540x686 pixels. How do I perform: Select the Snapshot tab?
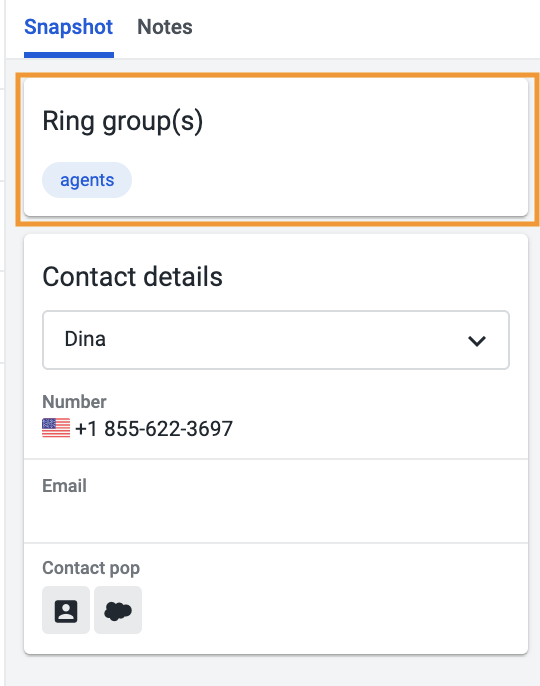(x=69, y=27)
